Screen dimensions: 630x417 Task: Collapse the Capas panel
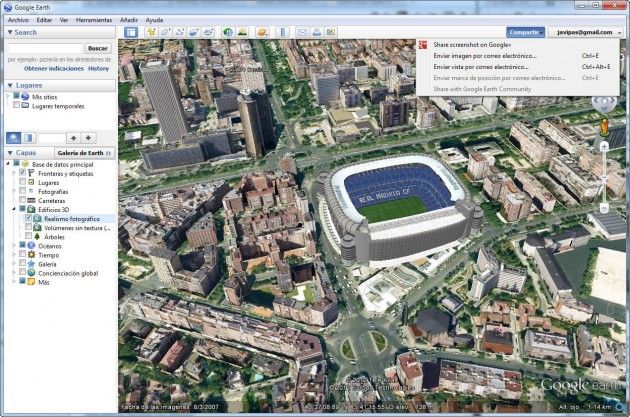(x=8, y=153)
